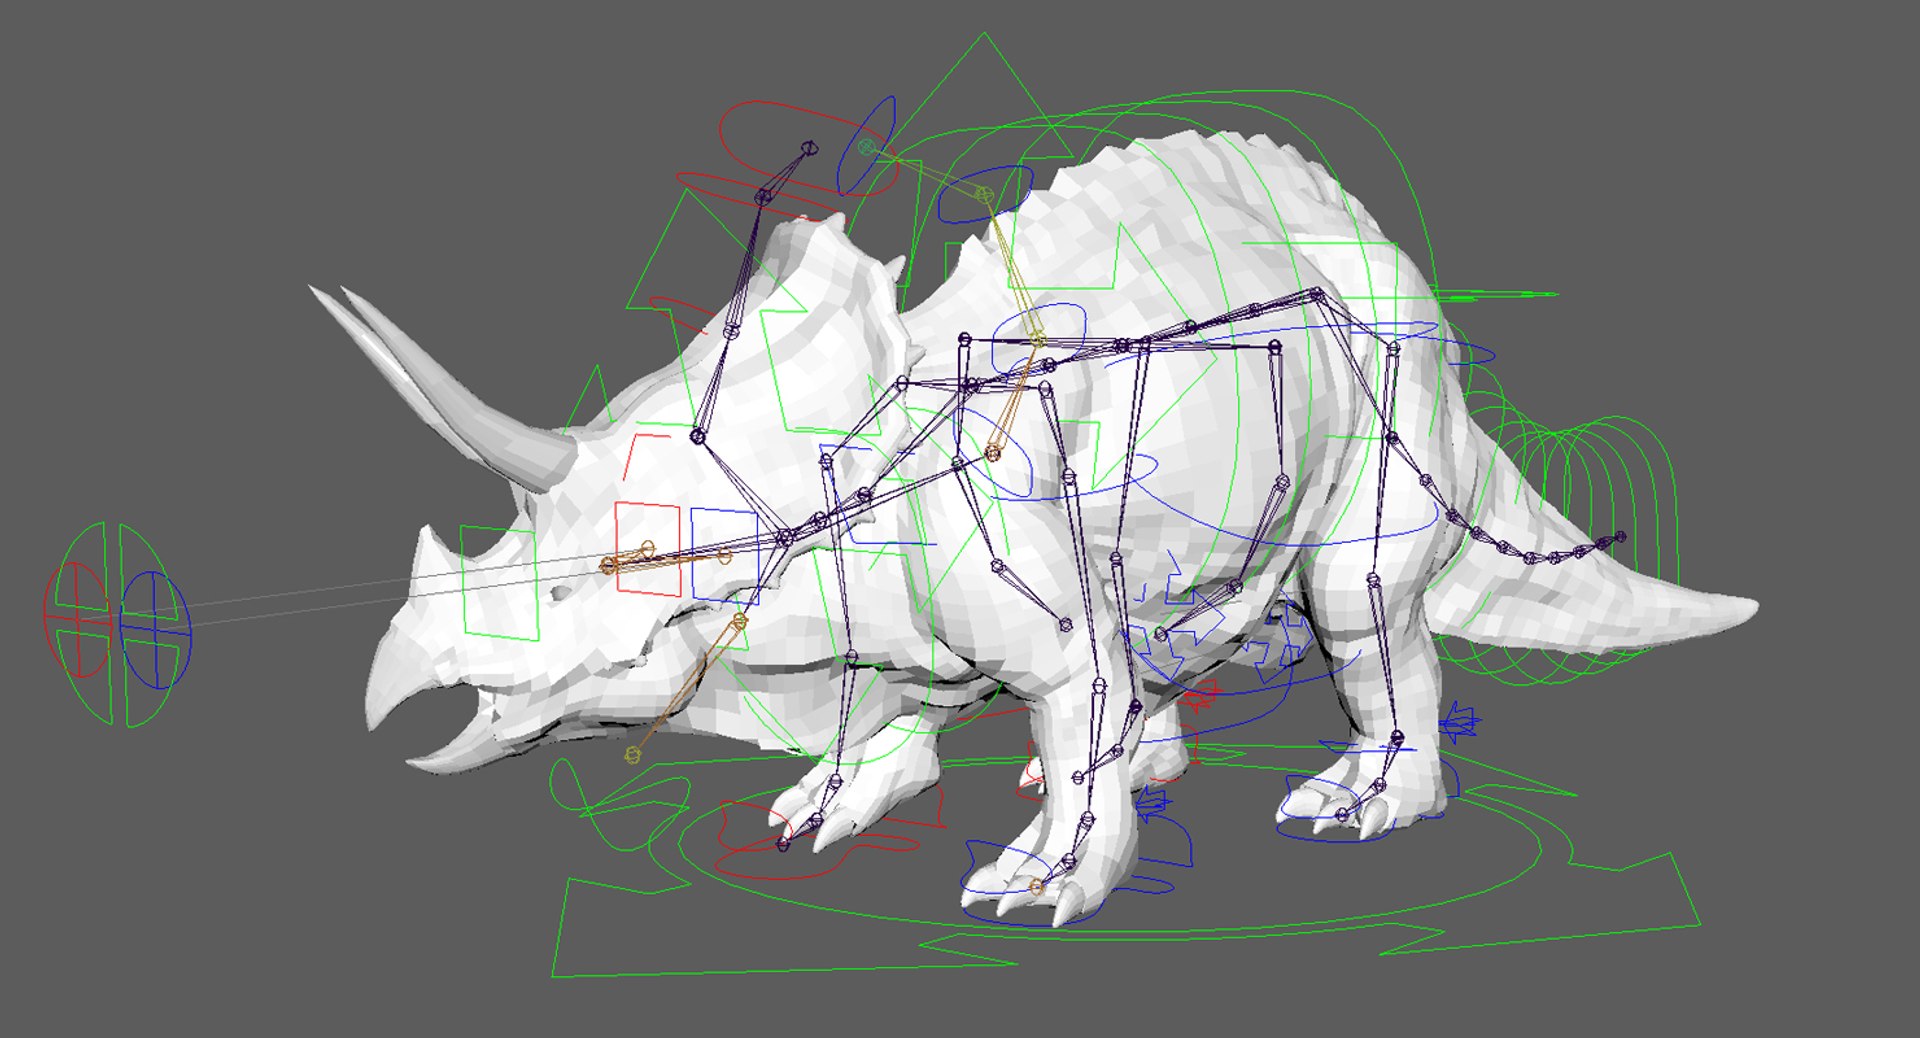Click the small blue arrow control behind the hind leg
1920x1038 pixels.
1459,721
